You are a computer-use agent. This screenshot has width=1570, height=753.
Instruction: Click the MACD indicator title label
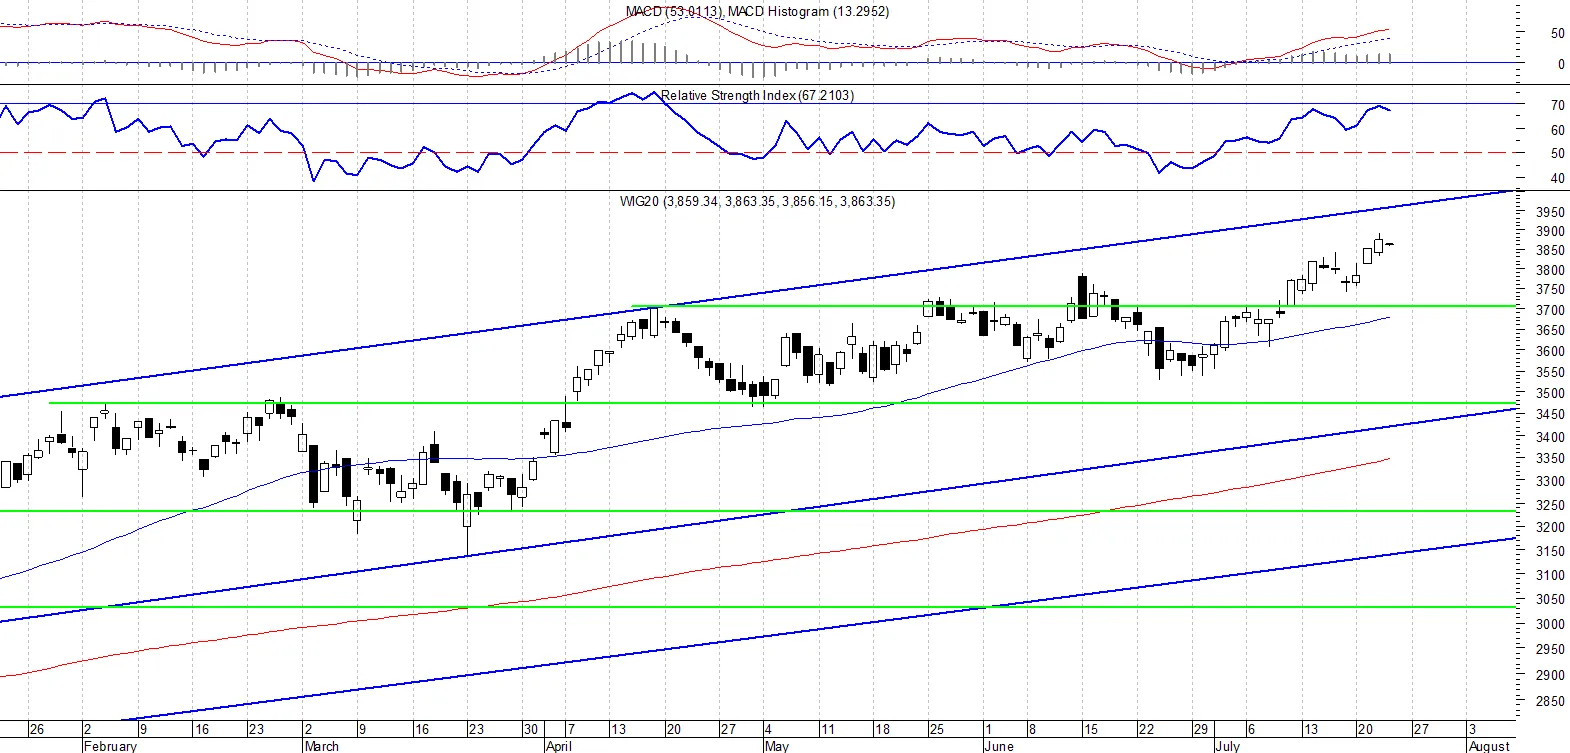[757, 11]
